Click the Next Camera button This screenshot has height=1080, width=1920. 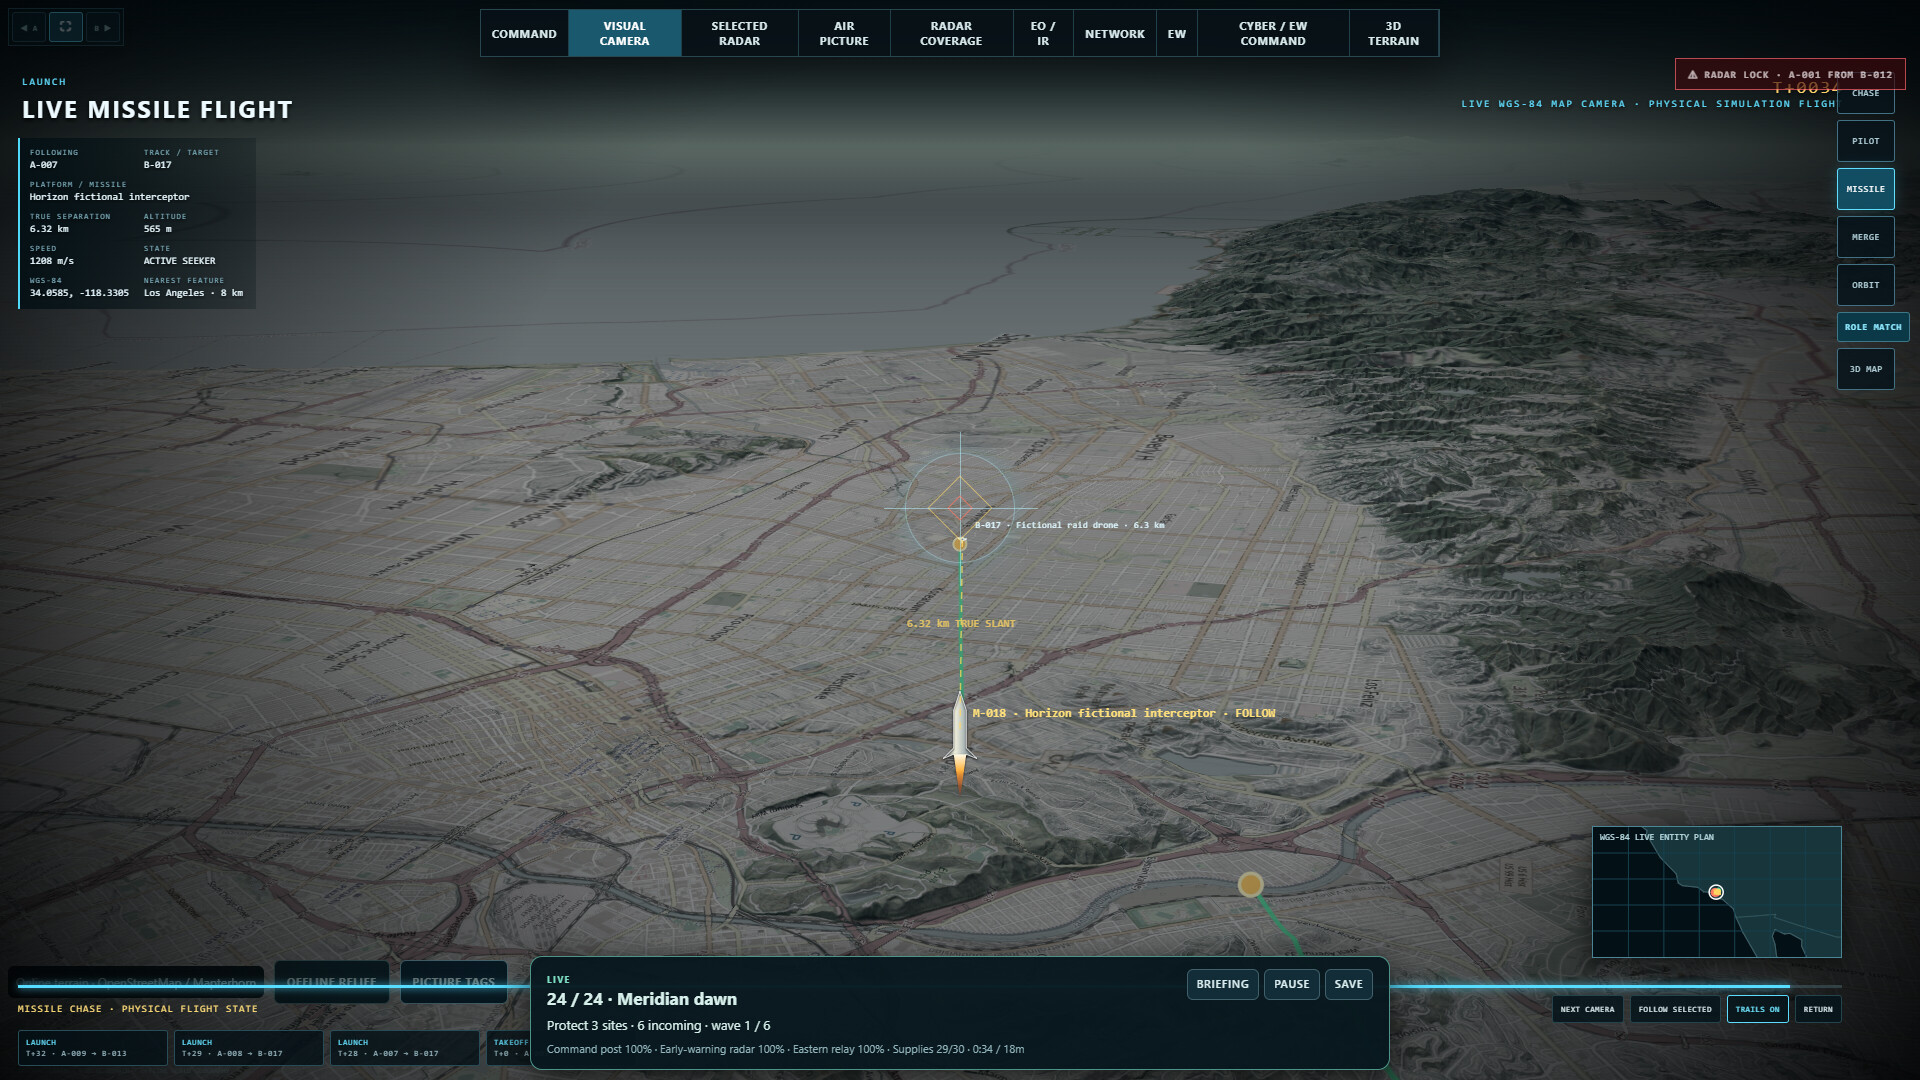pyautogui.click(x=1587, y=1009)
